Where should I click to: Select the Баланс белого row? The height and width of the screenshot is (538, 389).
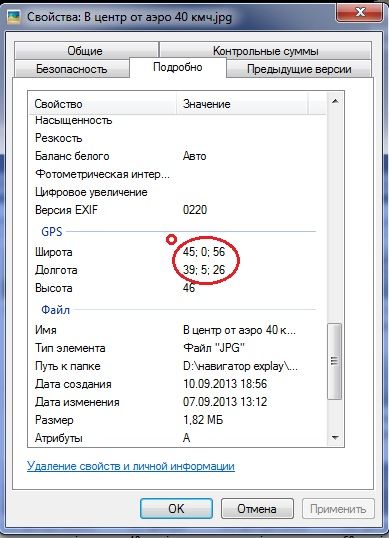coord(178,156)
